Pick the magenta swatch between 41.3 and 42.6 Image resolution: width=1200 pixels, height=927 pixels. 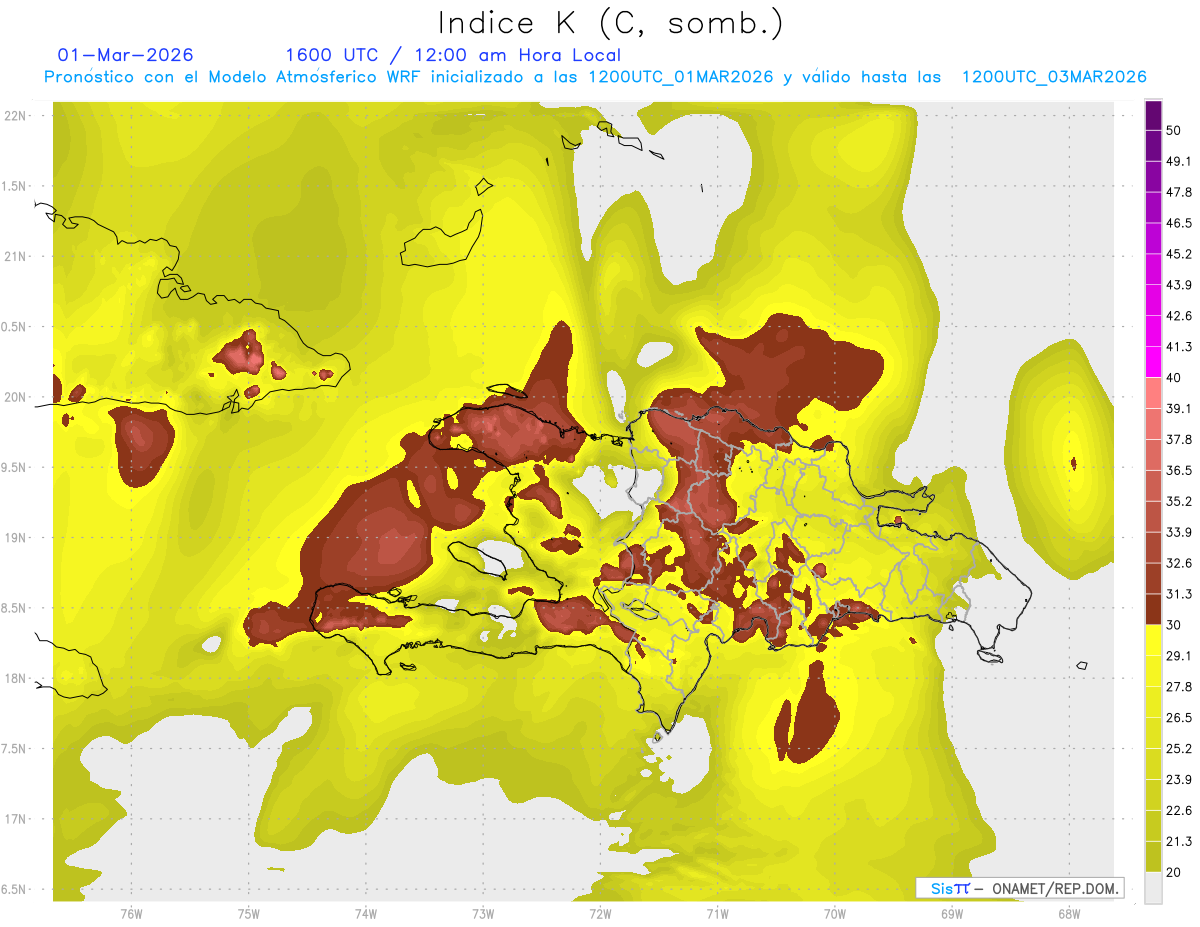pyautogui.click(x=1153, y=331)
